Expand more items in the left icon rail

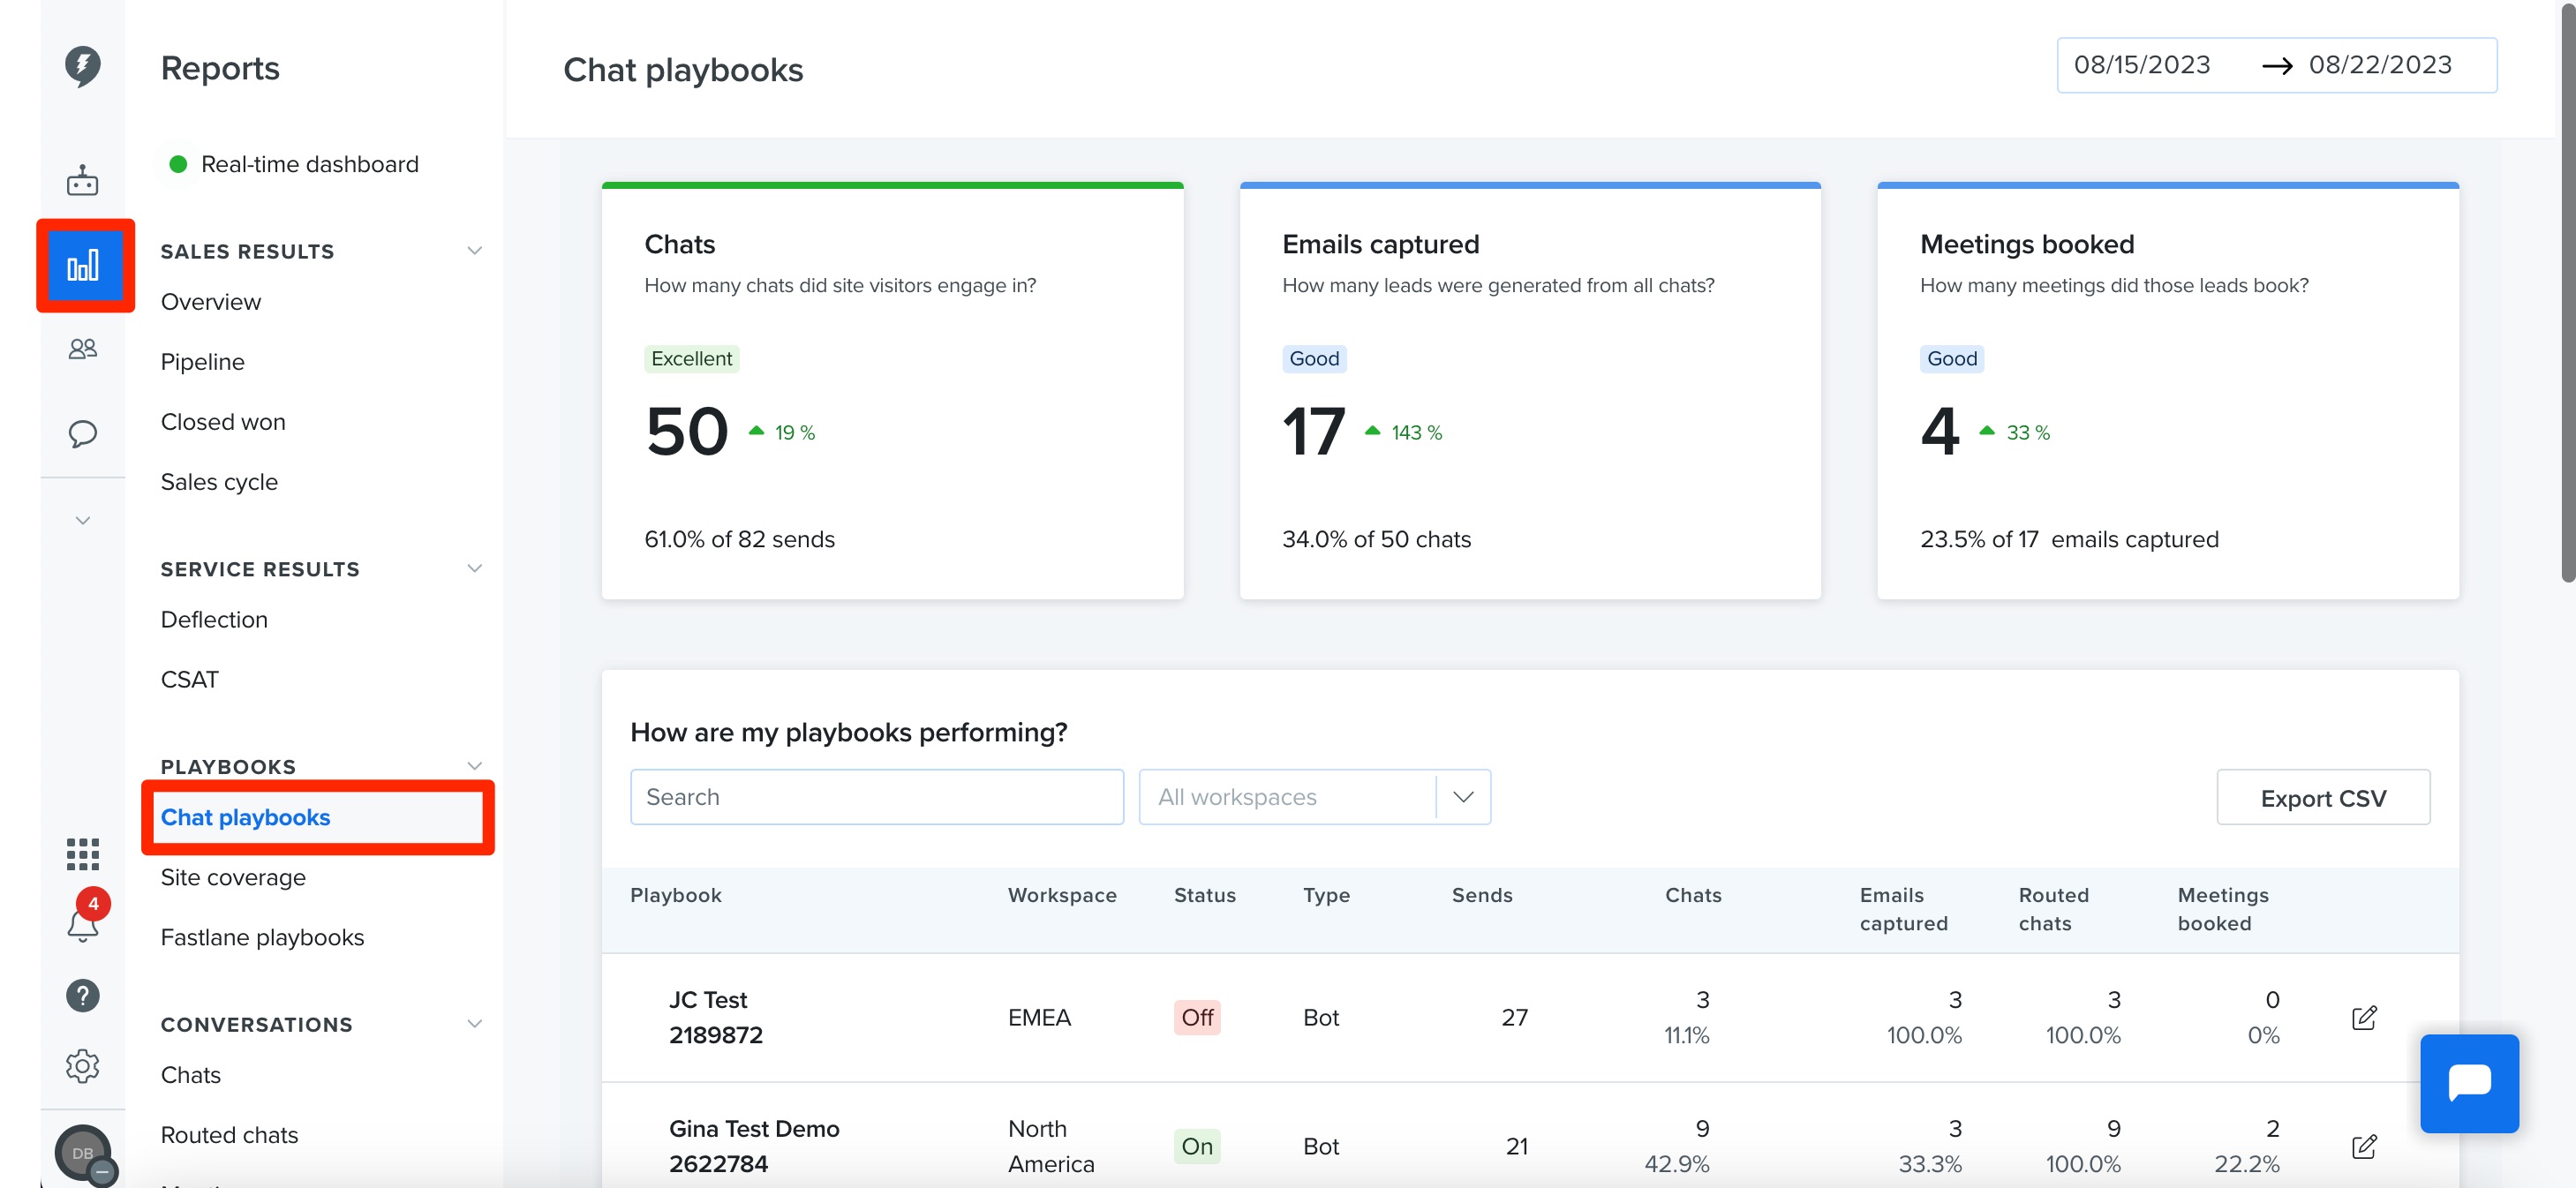click(83, 520)
